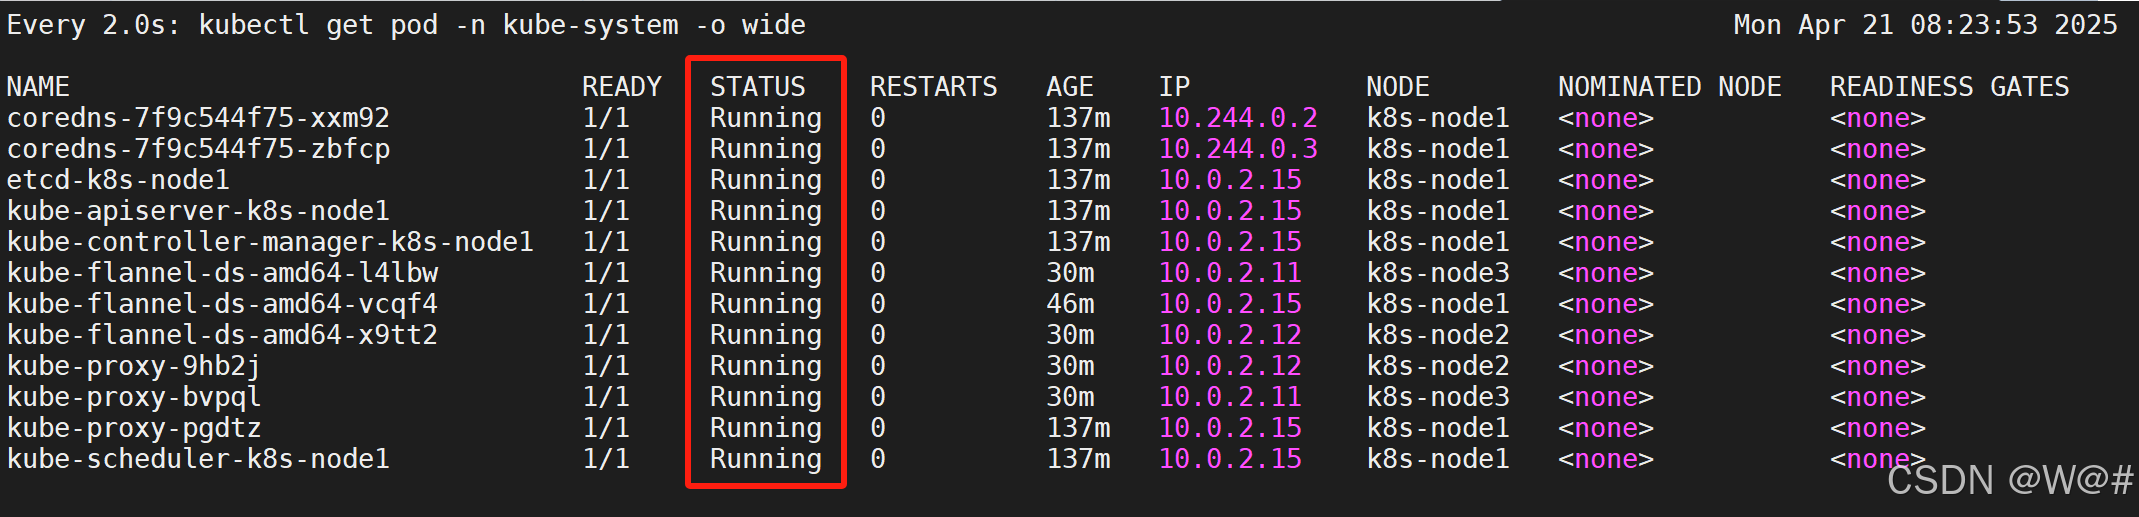Click the RESTARTS column header
Image resolution: width=2139 pixels, height=517 pixels.
click(934, 87)
